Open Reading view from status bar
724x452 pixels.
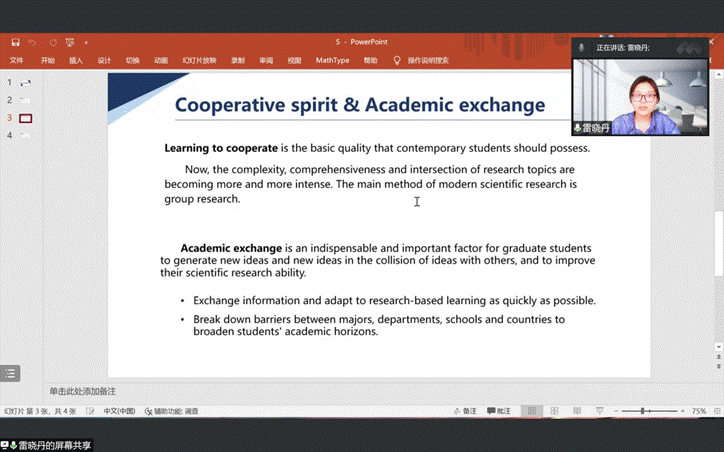[x=578, y=411]
